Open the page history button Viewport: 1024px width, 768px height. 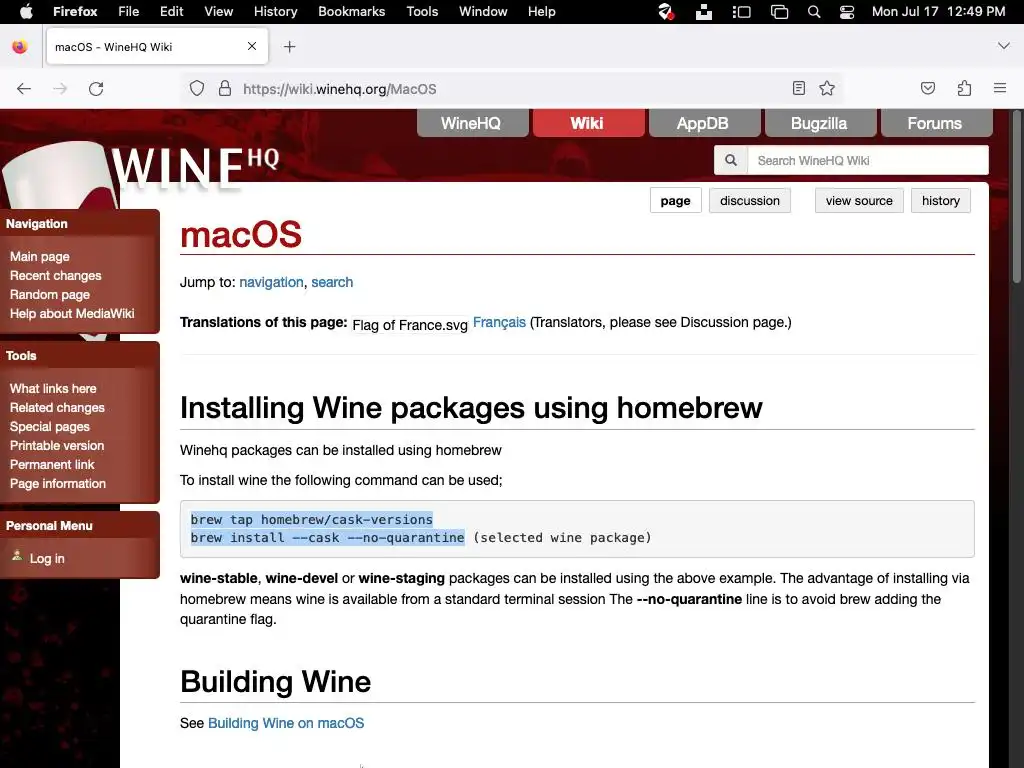(x=940, y=200)
